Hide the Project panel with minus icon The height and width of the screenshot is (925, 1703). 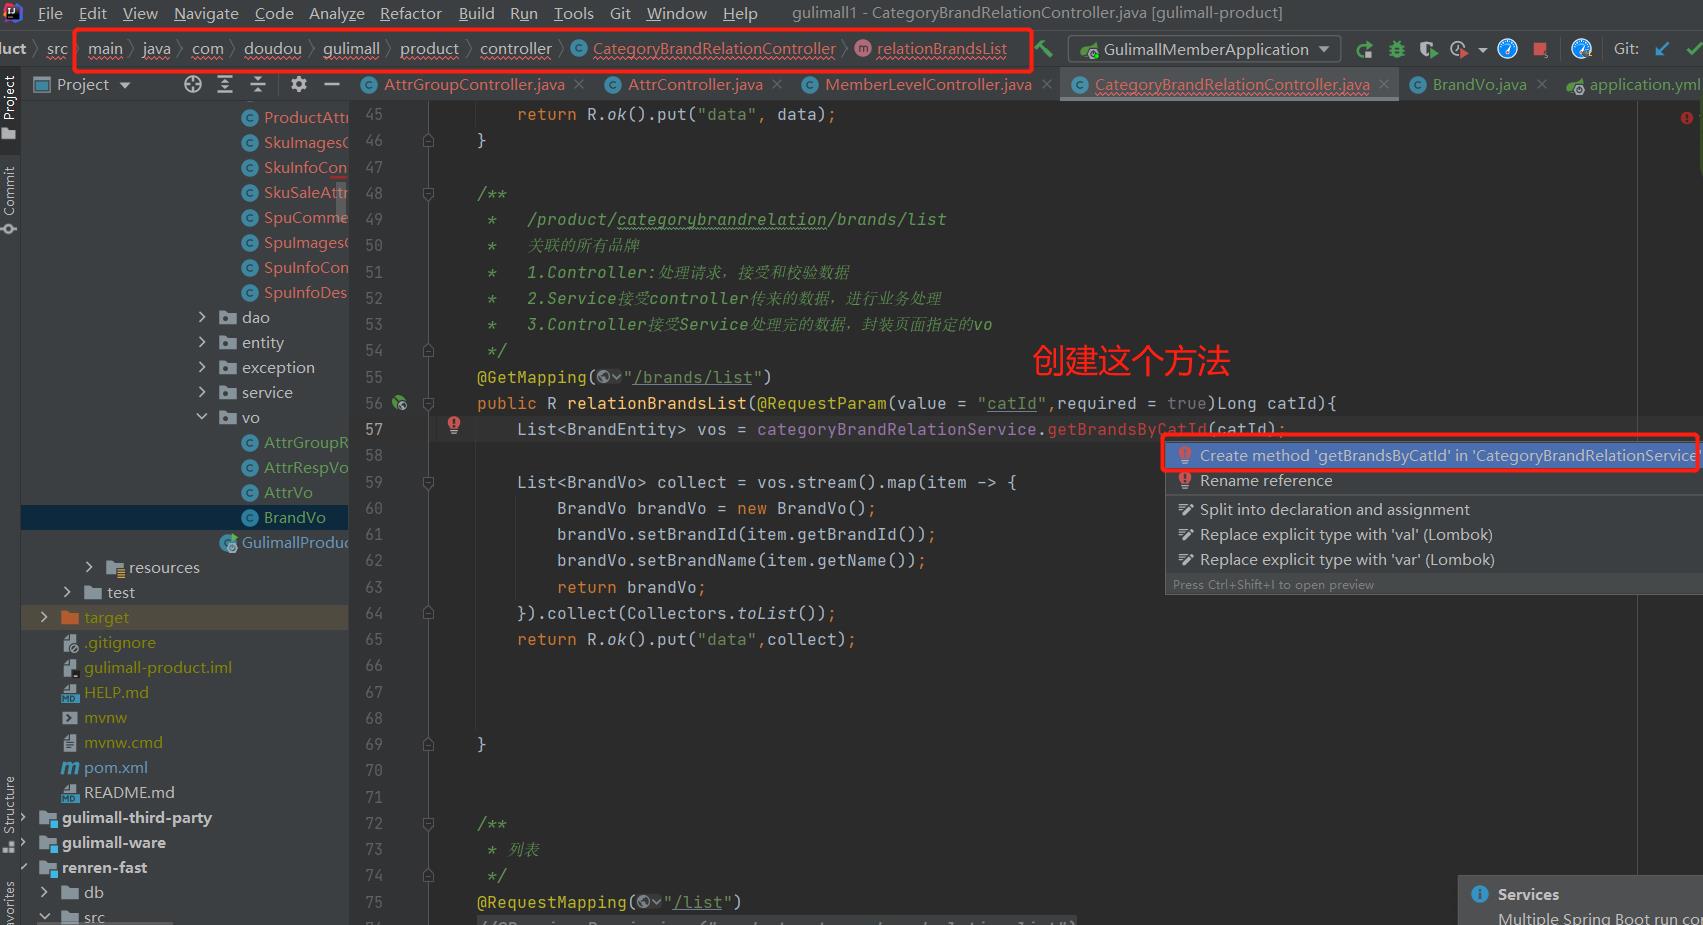coord(332,85)
